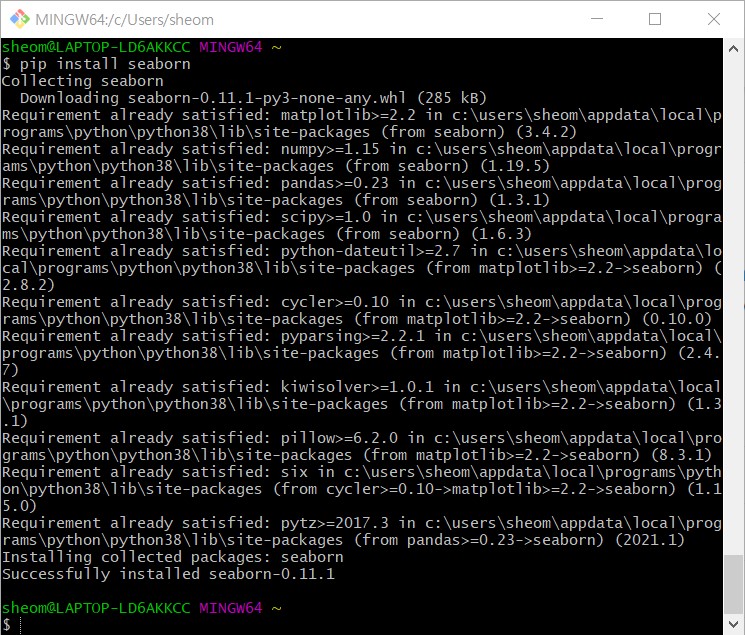Click the version '(2021.1)' for pytz

coord(649,540)
